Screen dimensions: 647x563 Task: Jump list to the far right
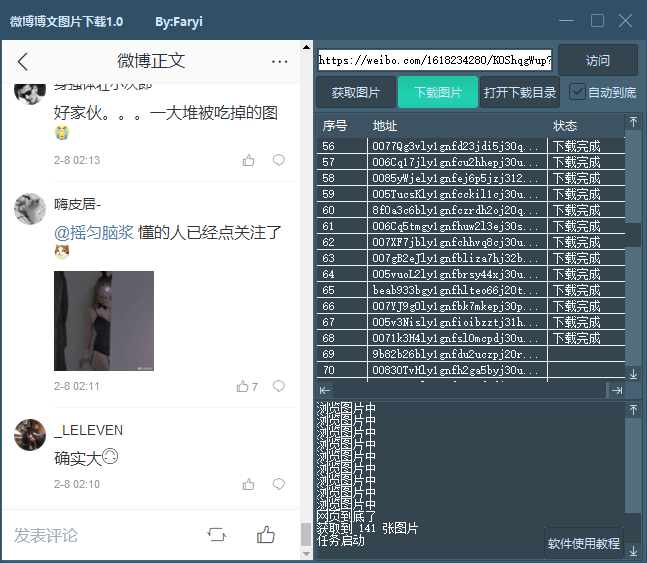tap(617, 390)
